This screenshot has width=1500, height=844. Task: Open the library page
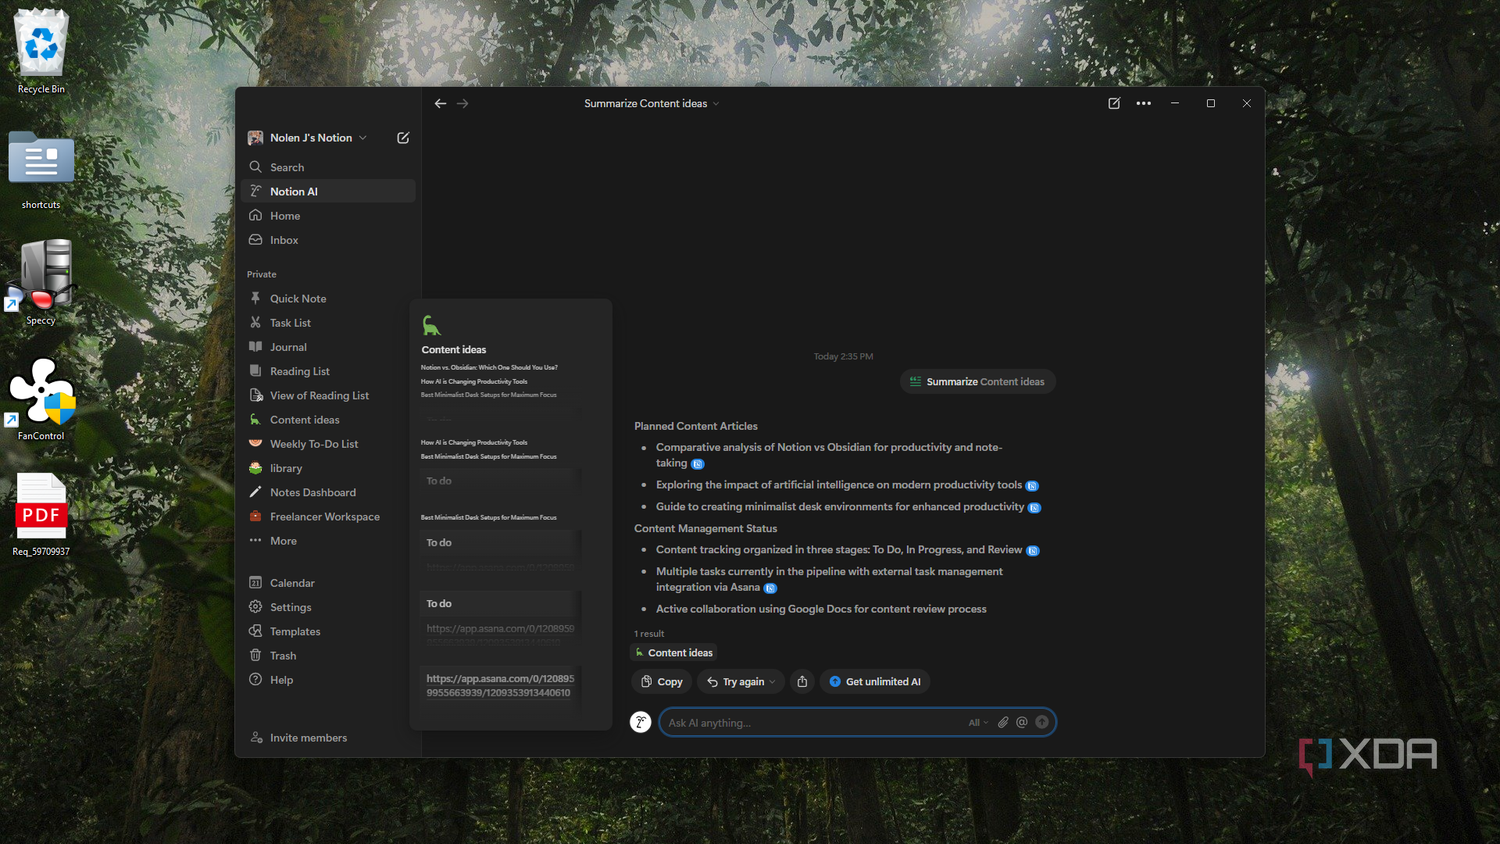329,468
